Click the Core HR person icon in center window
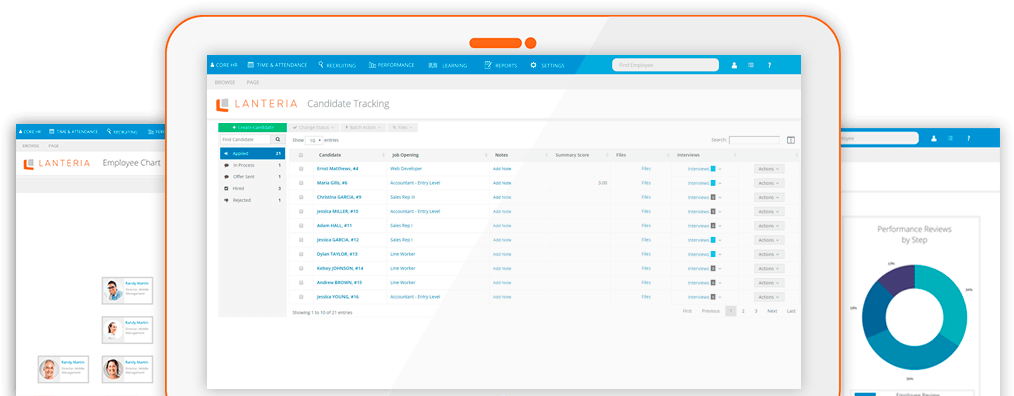Image resolution: width=1014 pixels, height=396 pixels. pyautogui.click(x=212, y=65)
